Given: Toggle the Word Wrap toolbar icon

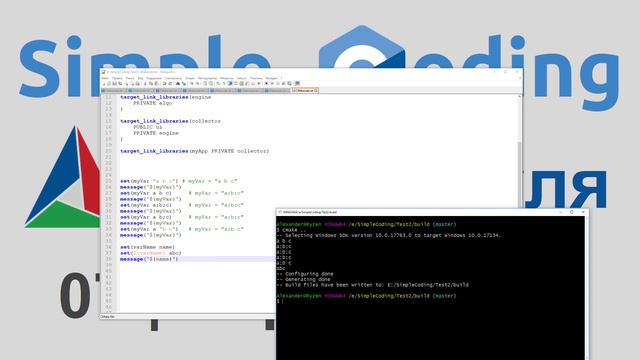Looking at the screenshot, I should pyautogui.click(x=218, y=83).
